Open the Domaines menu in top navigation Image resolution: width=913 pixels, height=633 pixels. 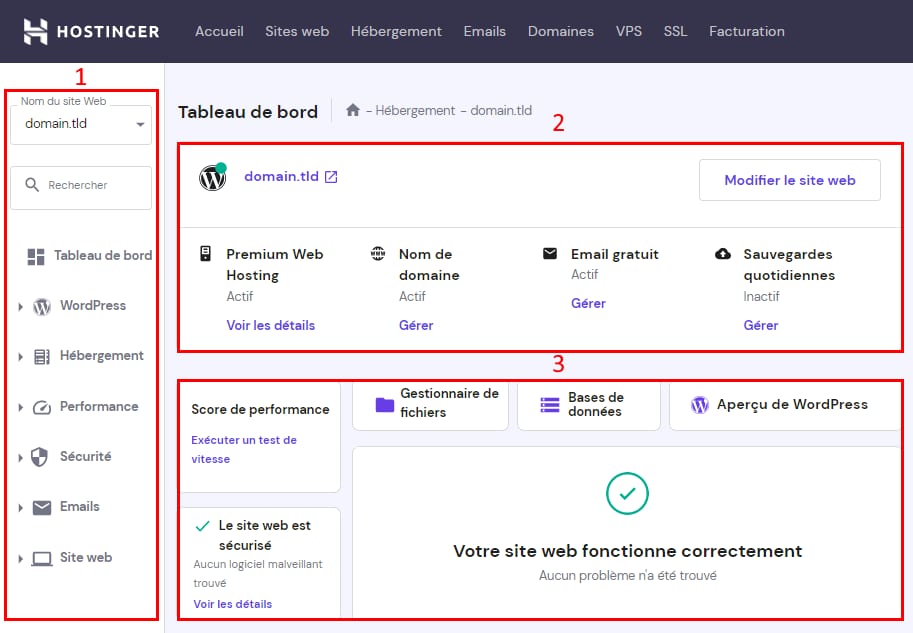click(560, 31)
